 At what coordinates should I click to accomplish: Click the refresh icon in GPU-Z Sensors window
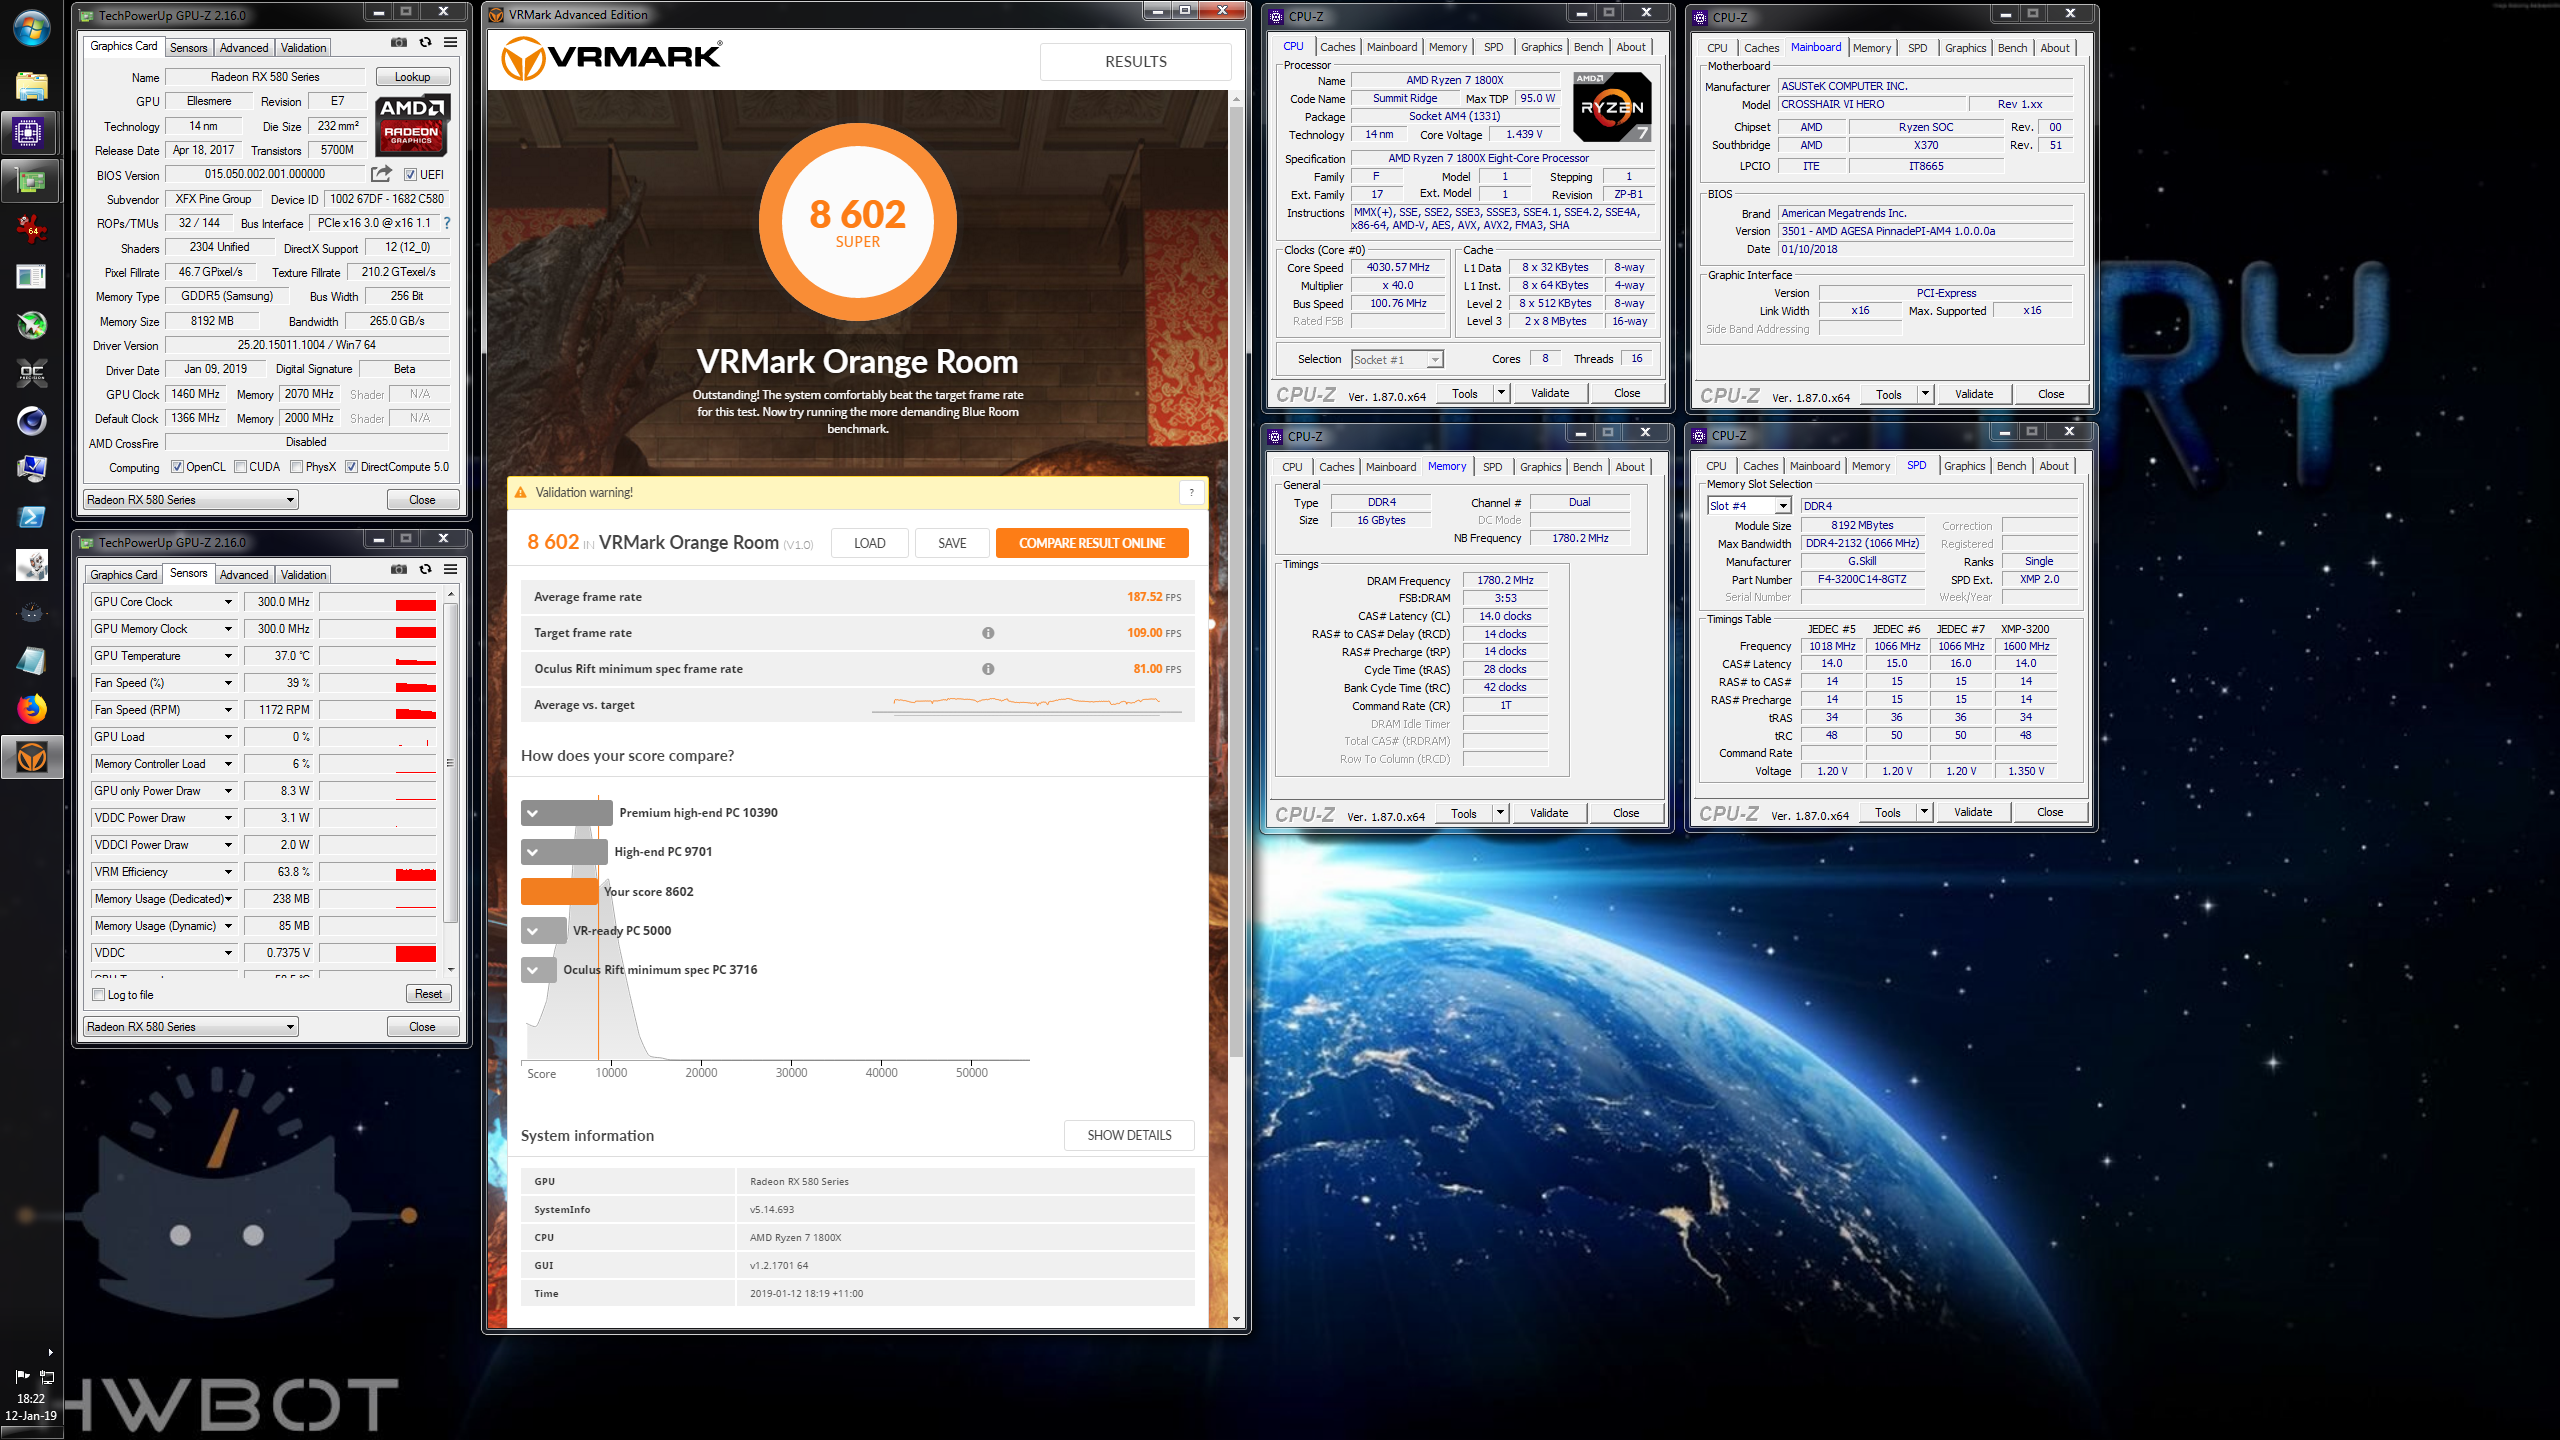coord(425,570)
